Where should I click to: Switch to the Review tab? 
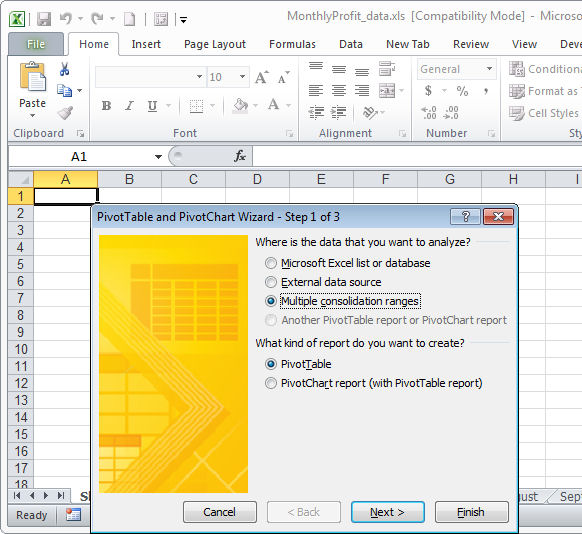(x=471, y=44)
